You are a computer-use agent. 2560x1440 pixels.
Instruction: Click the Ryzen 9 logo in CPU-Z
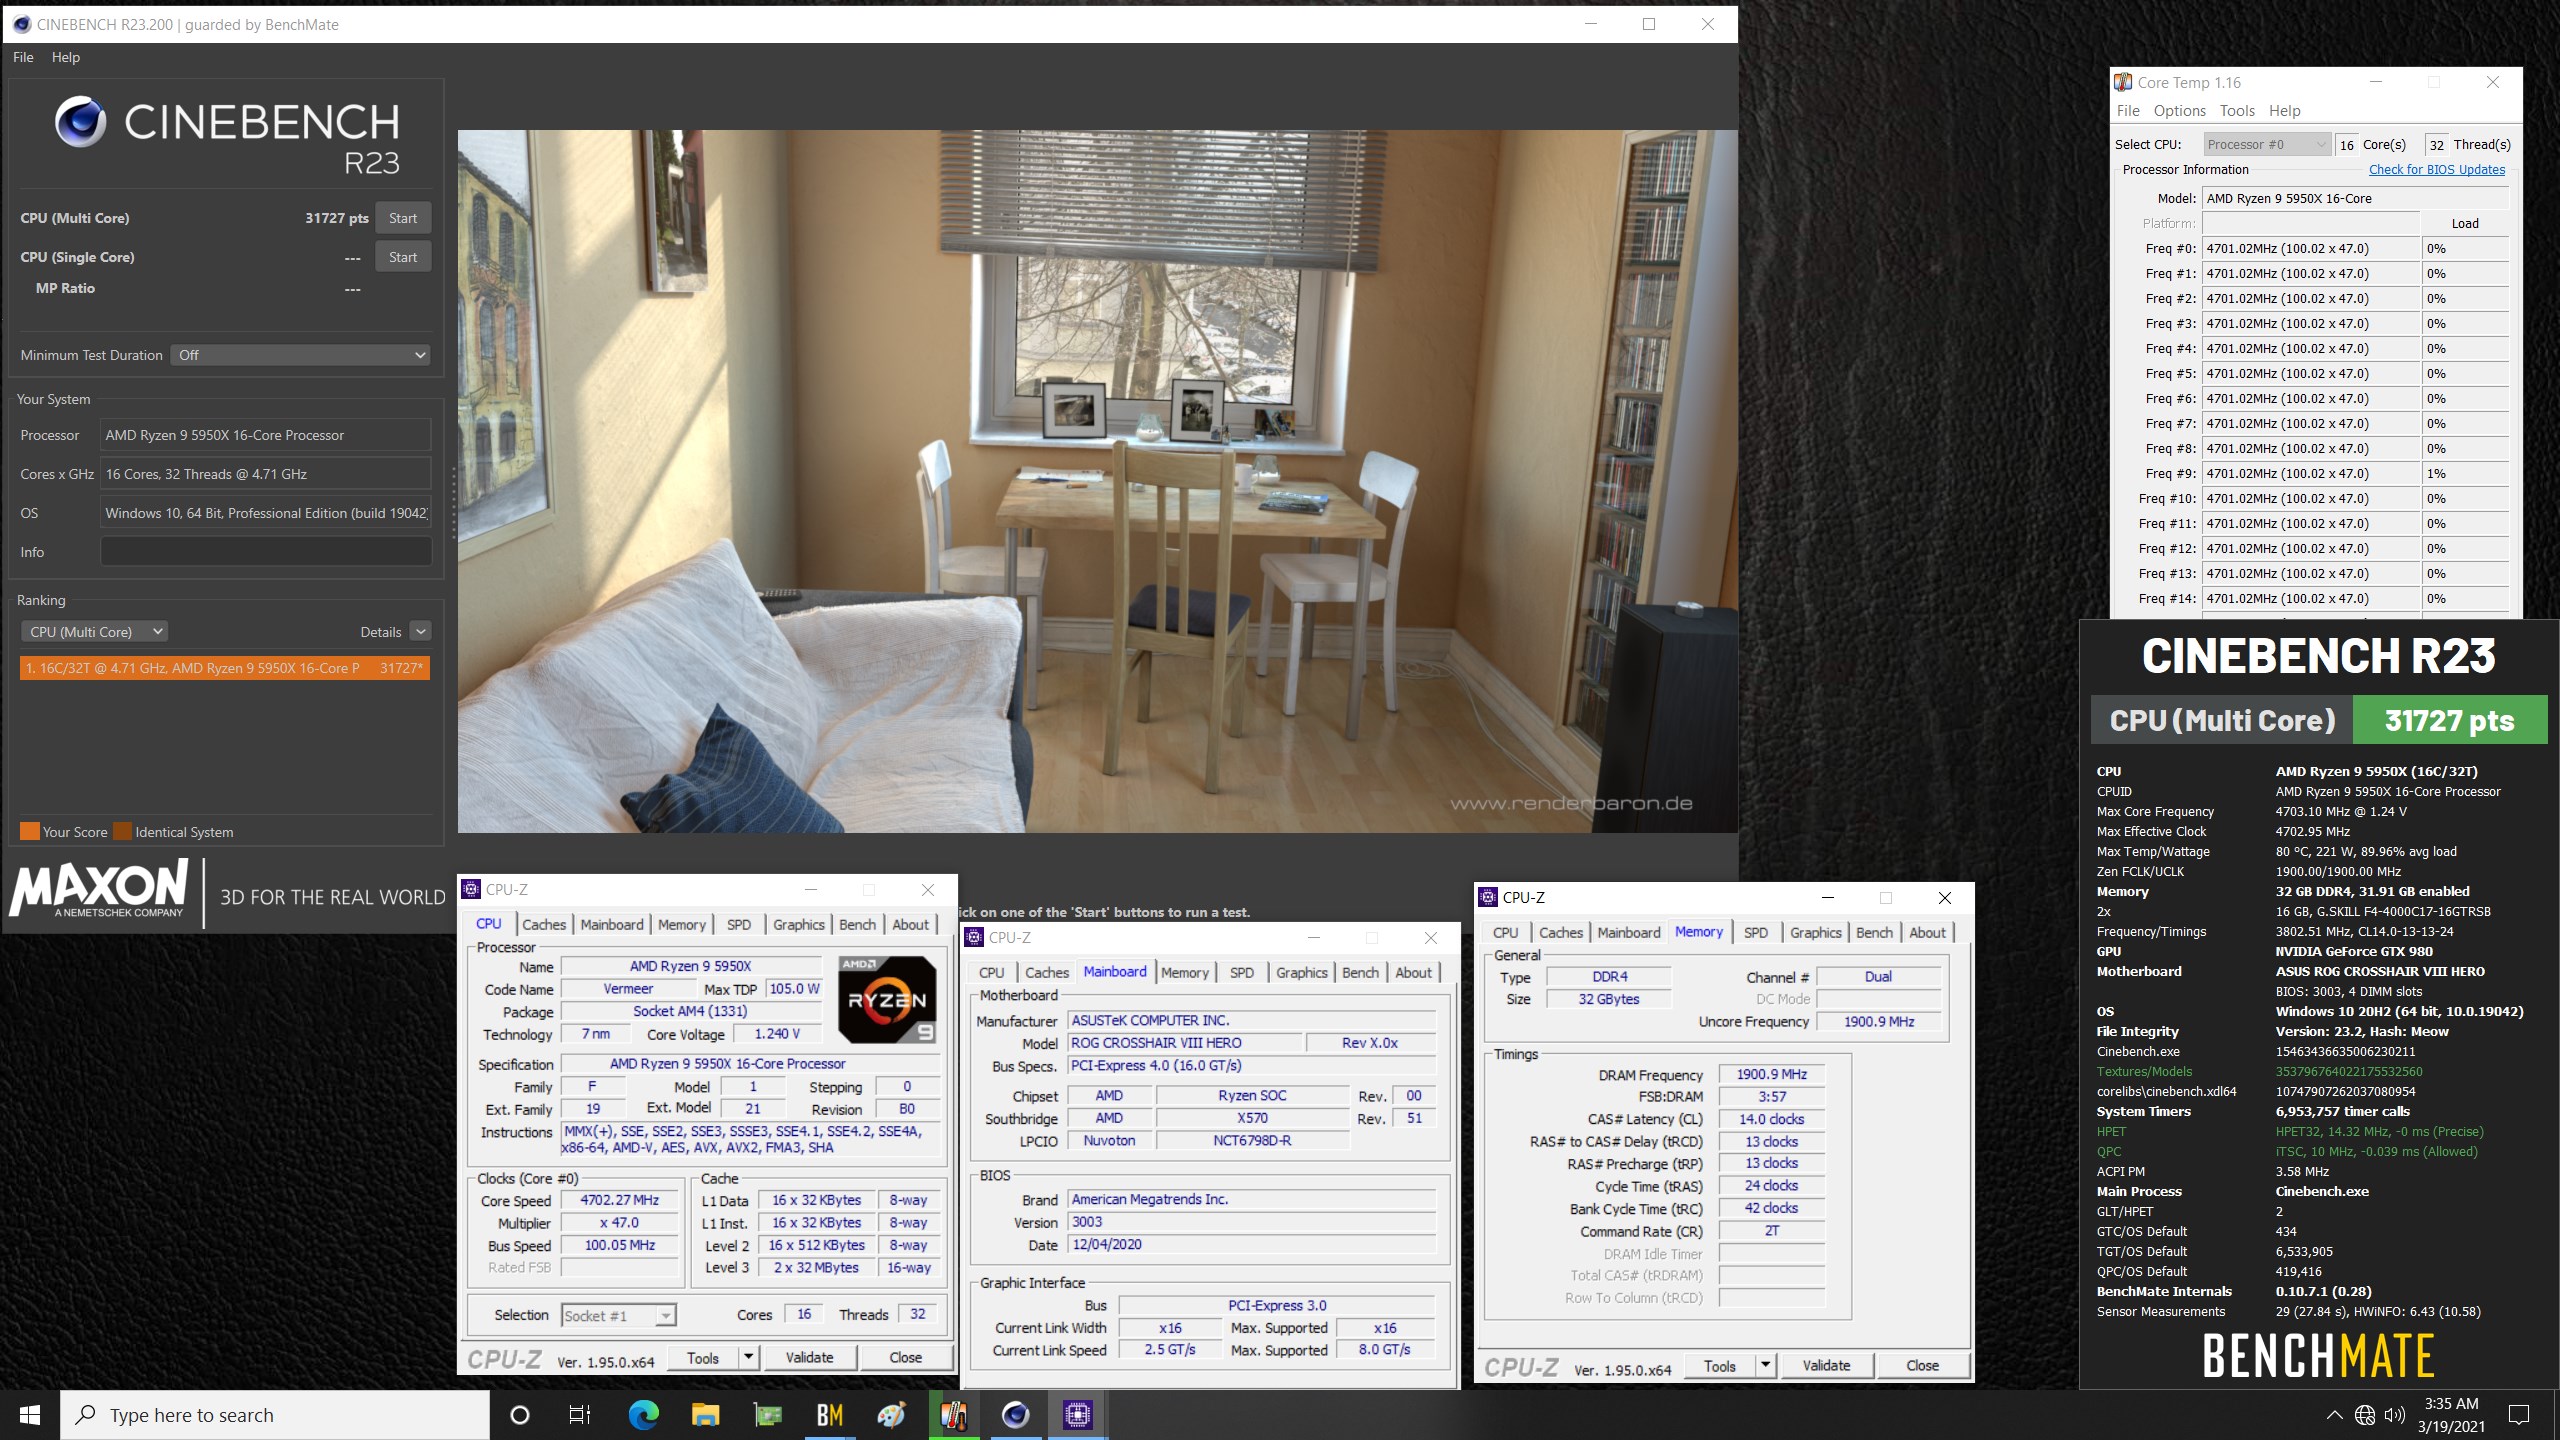[x=887, y=999]
